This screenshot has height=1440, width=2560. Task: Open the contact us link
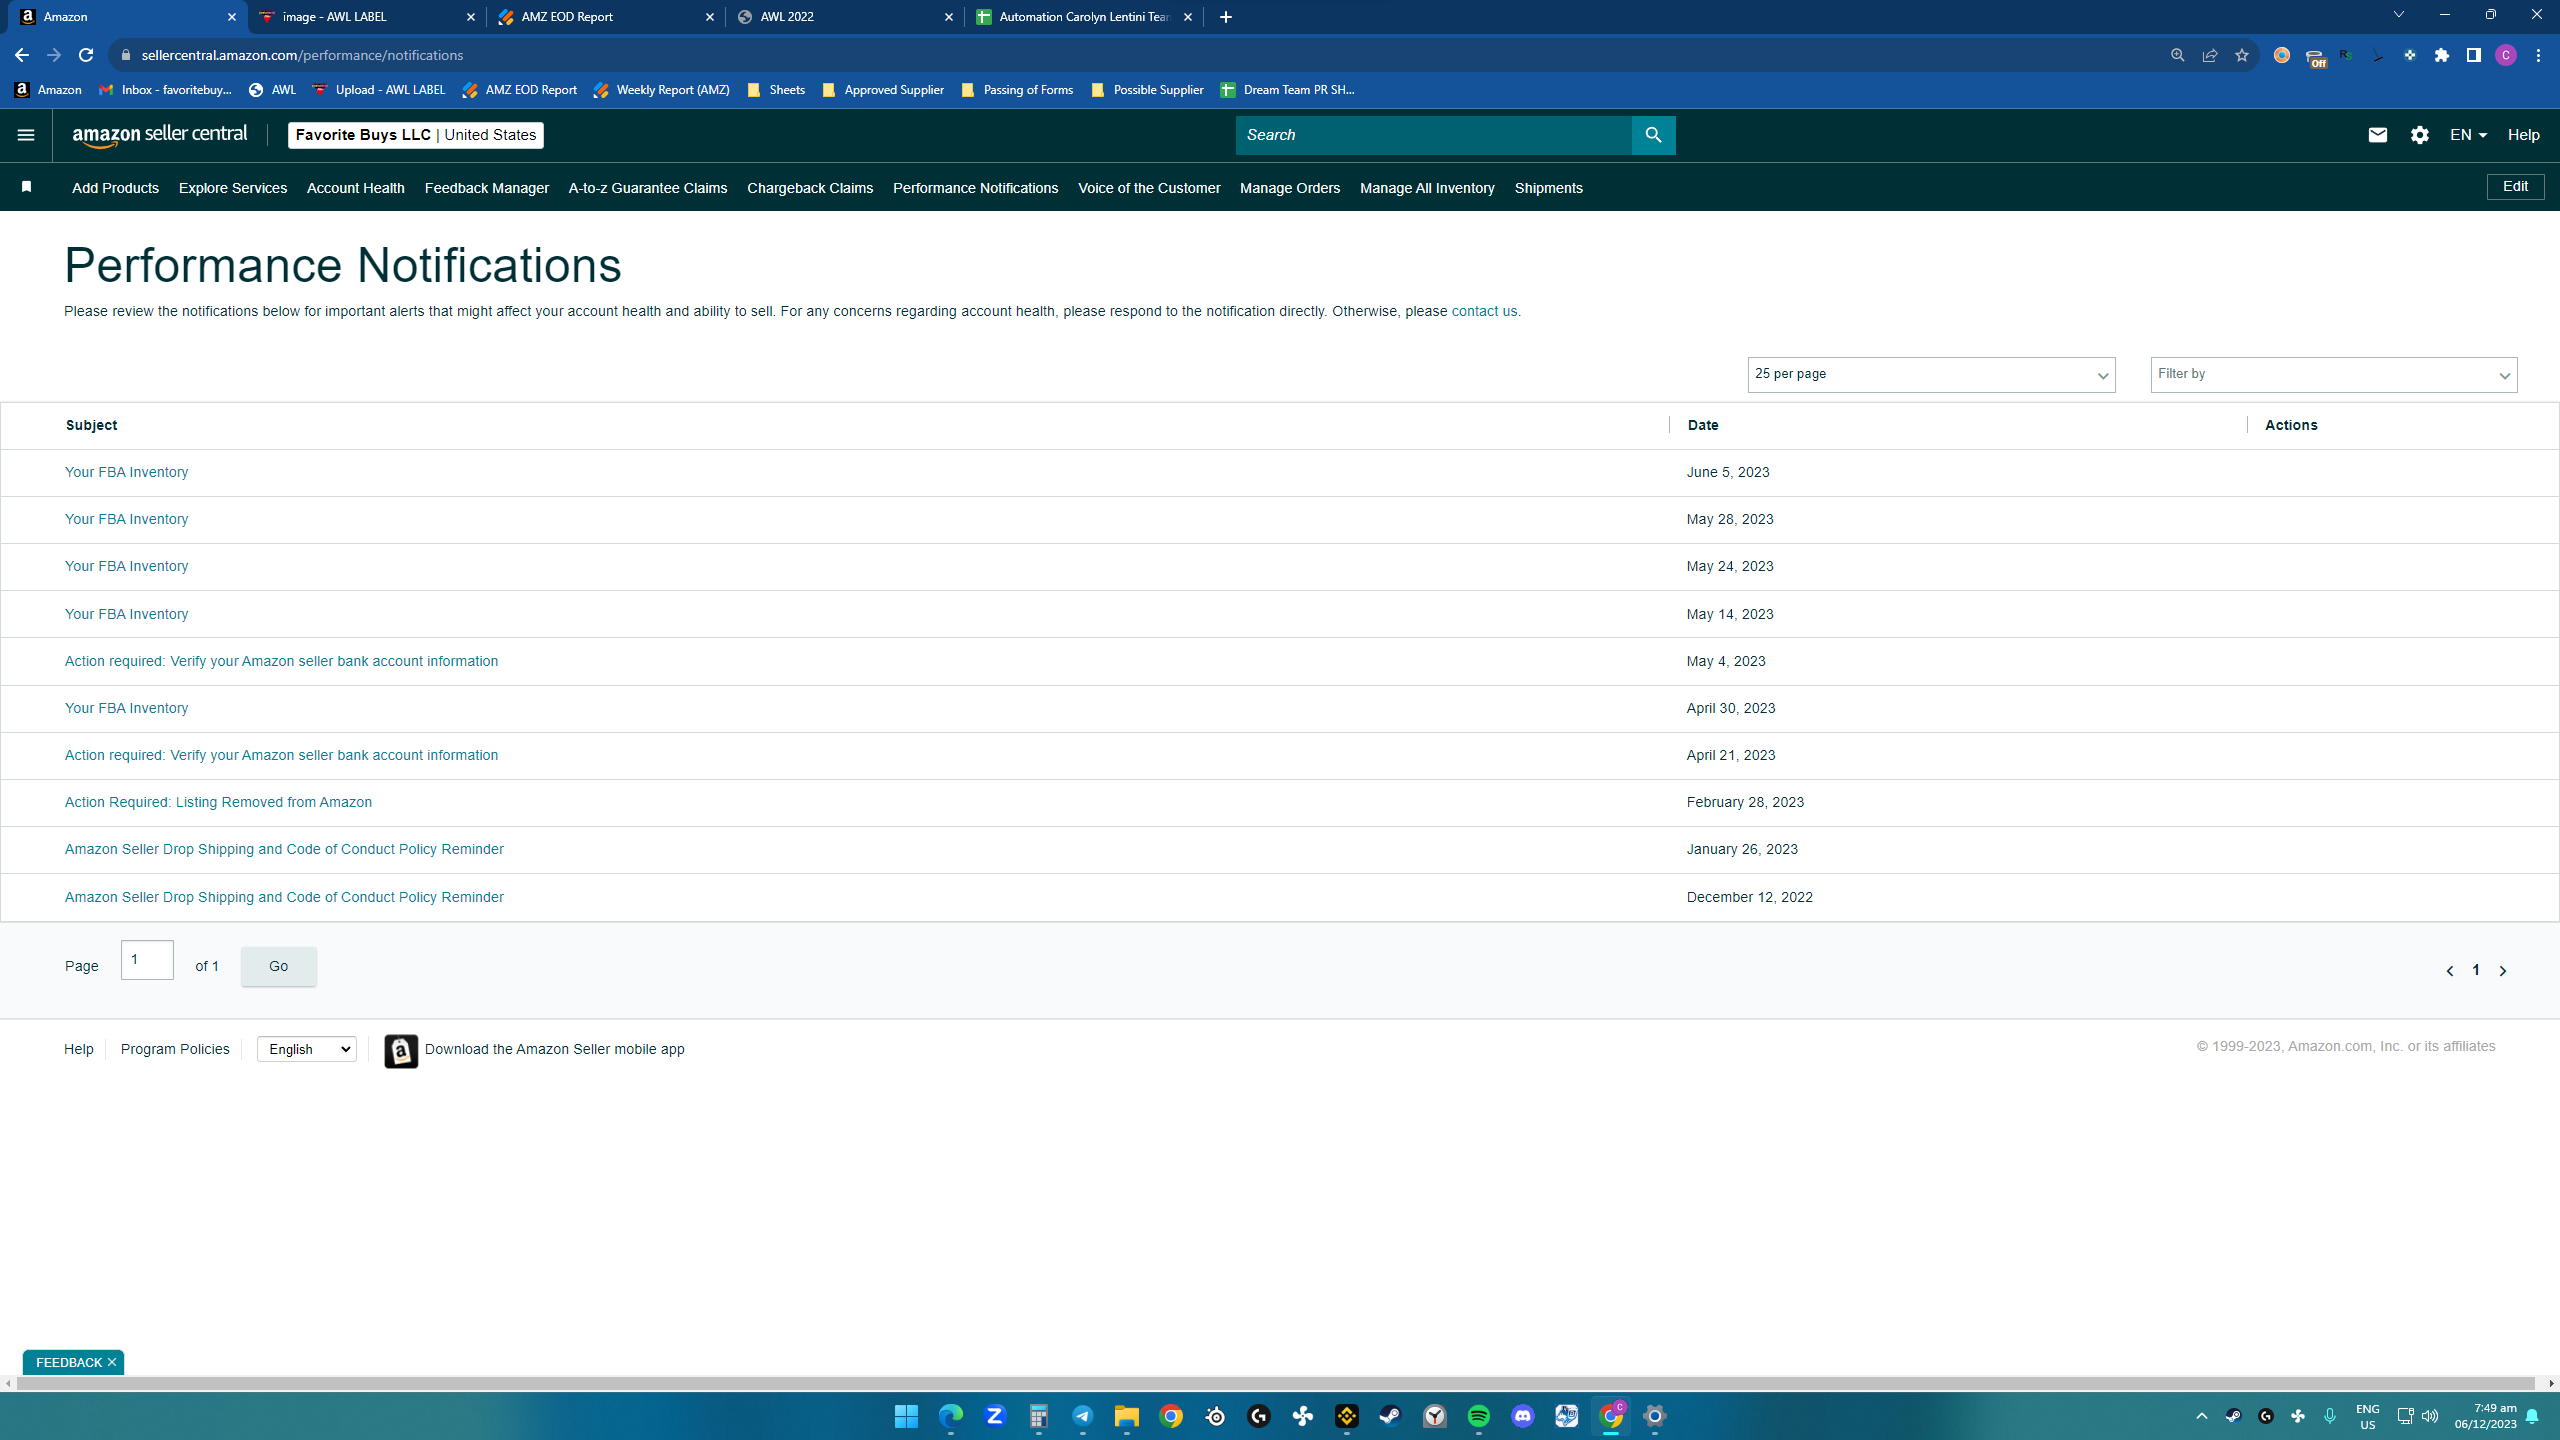click(x=1484, y=311)
